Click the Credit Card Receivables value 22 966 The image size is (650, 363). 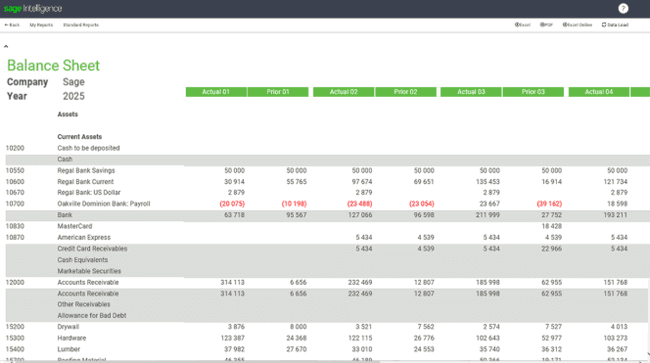(x=552, y=248)
